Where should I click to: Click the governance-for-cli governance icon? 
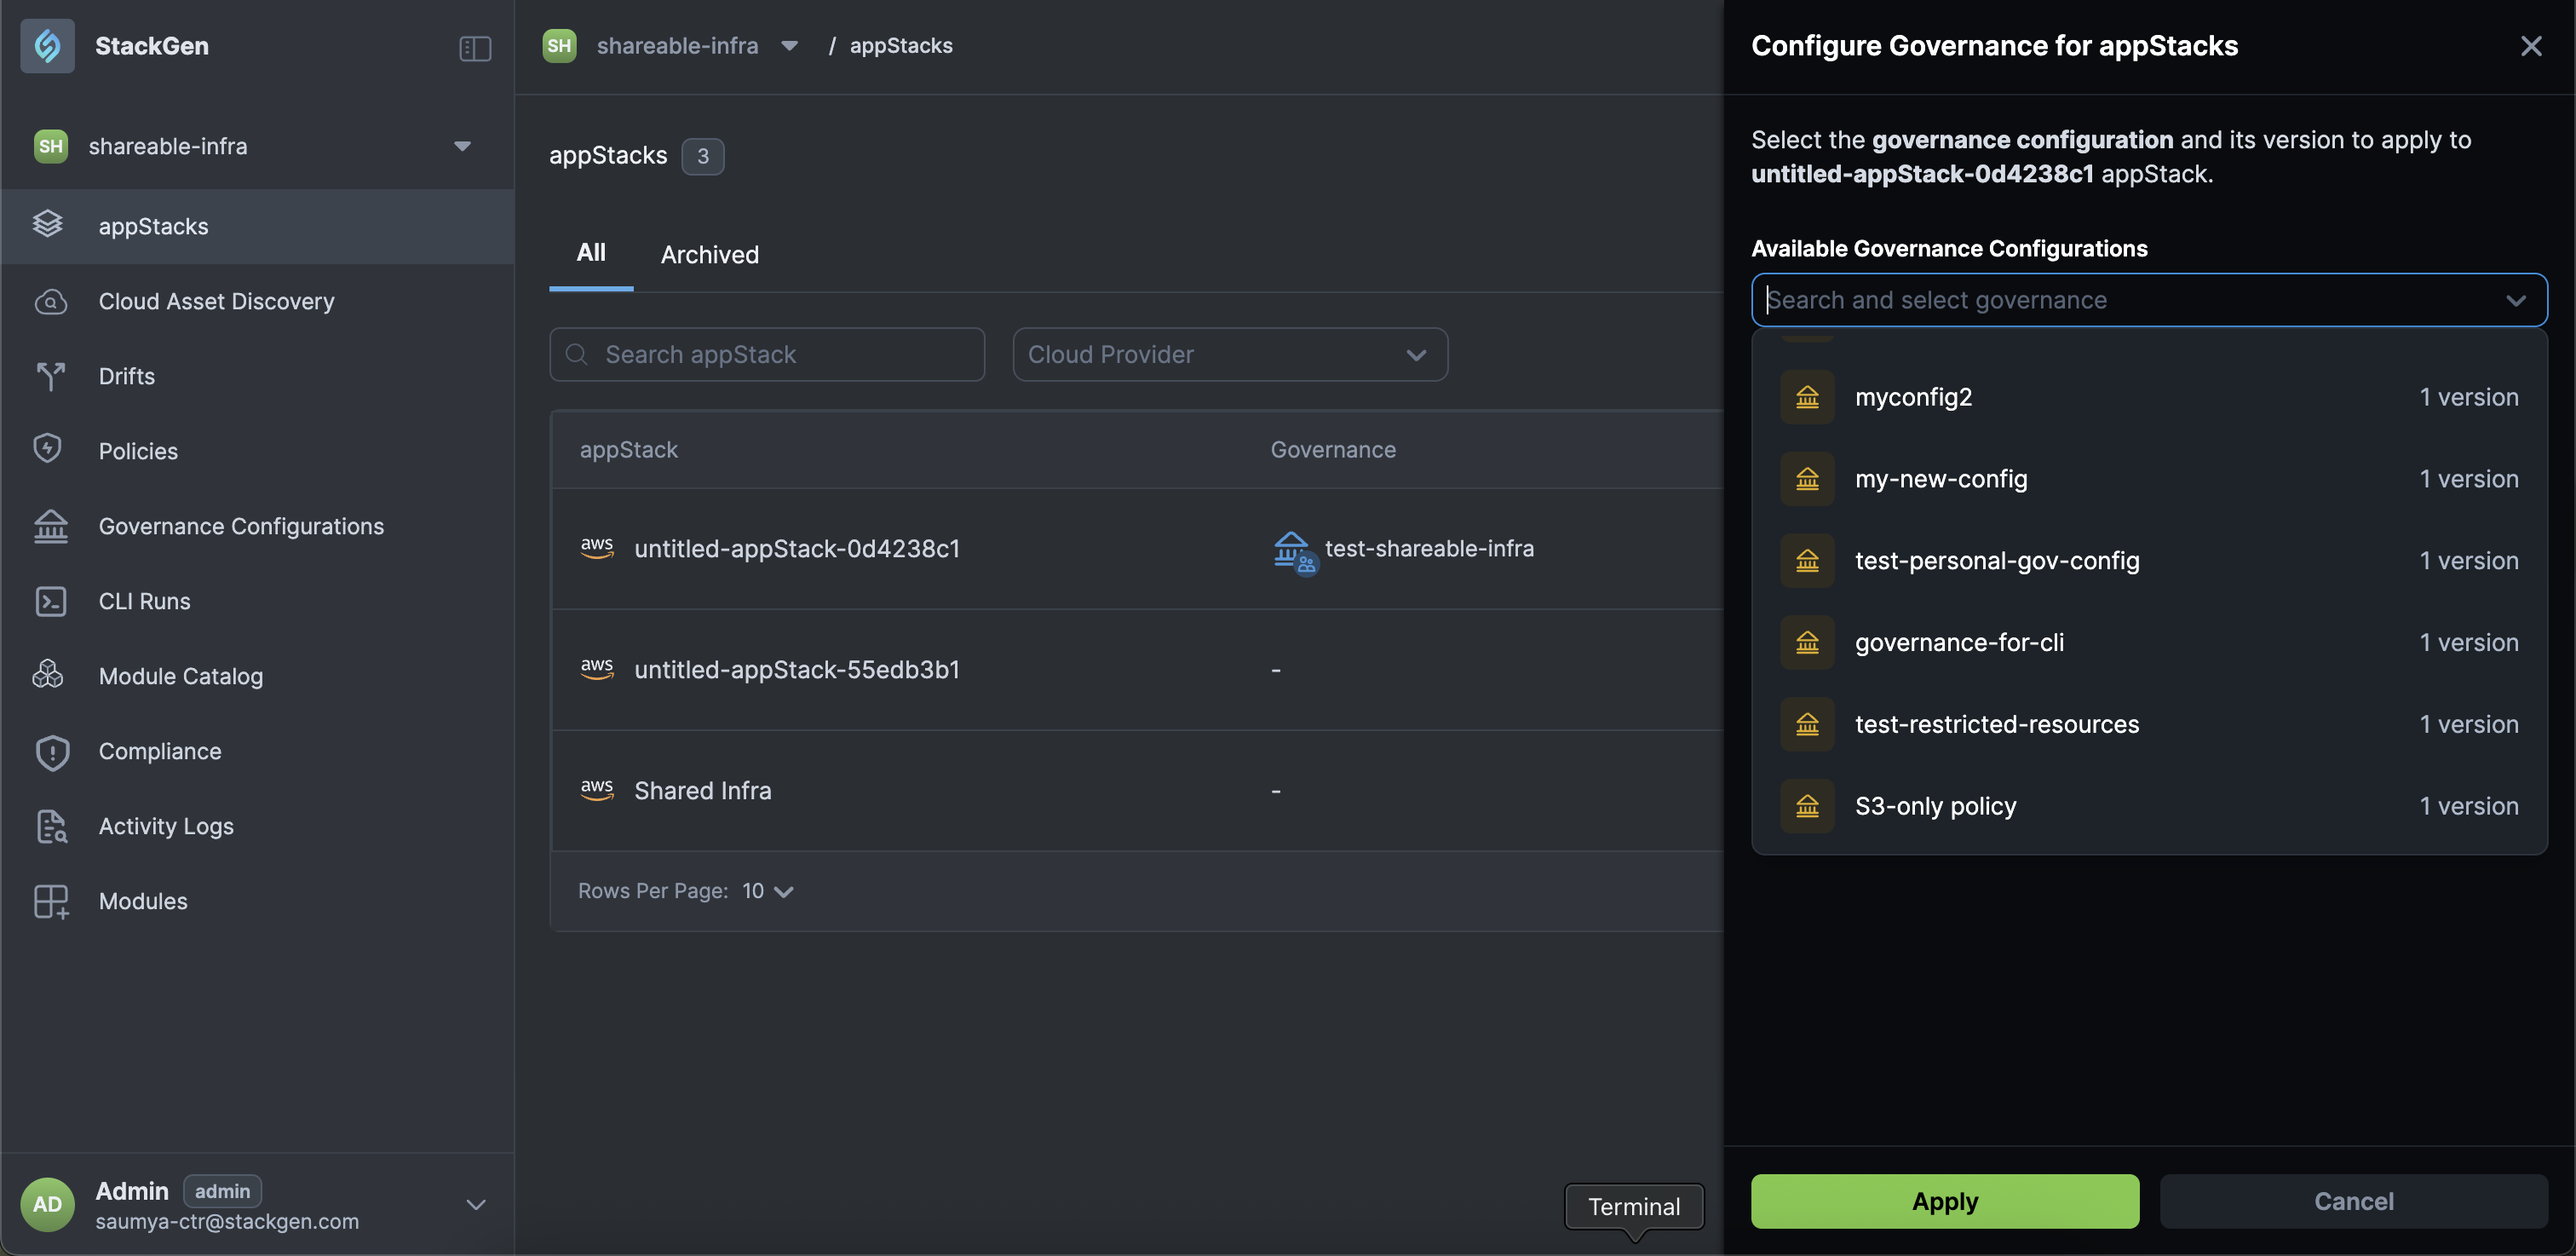pyautogui.click(x=1807, y=642)
